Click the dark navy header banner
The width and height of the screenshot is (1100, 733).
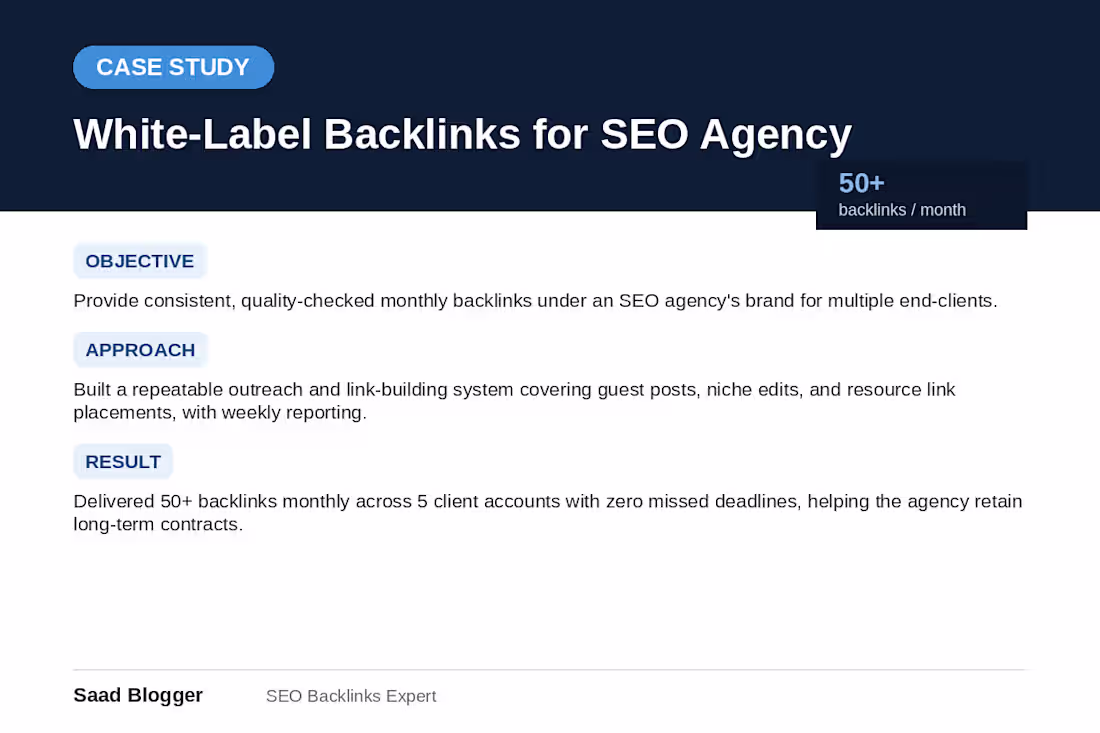pos(550,105)
